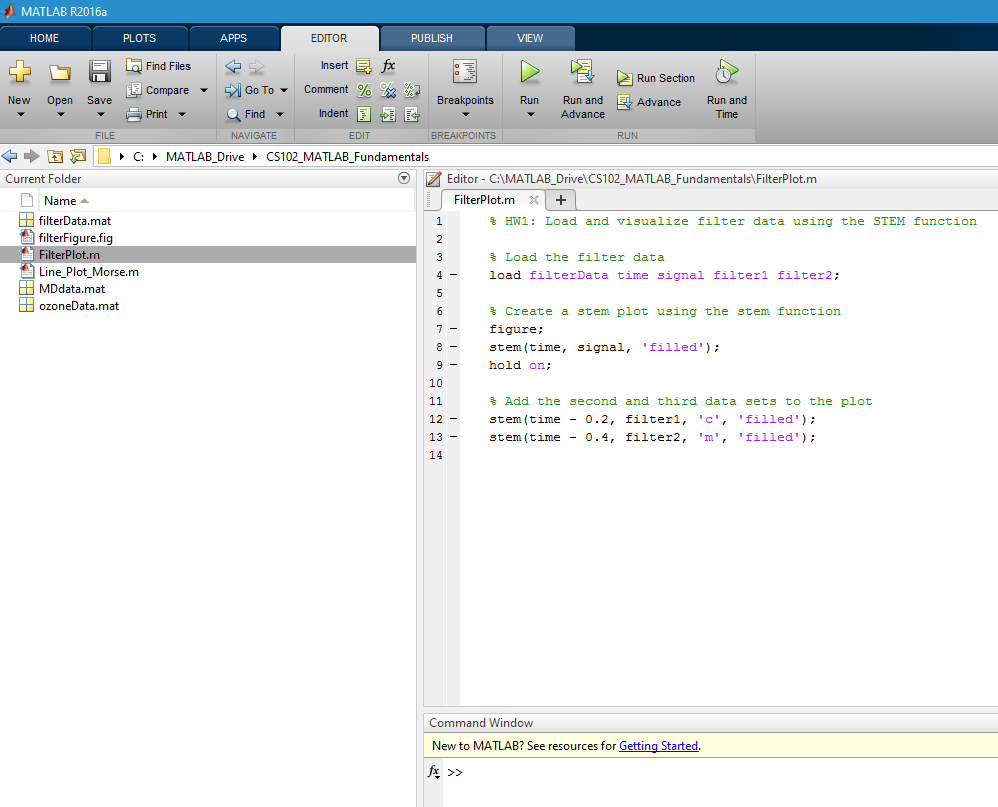Click the Comment percent icon
The height and width of the screenshot is (807, 998).
[x=364, y=90]
